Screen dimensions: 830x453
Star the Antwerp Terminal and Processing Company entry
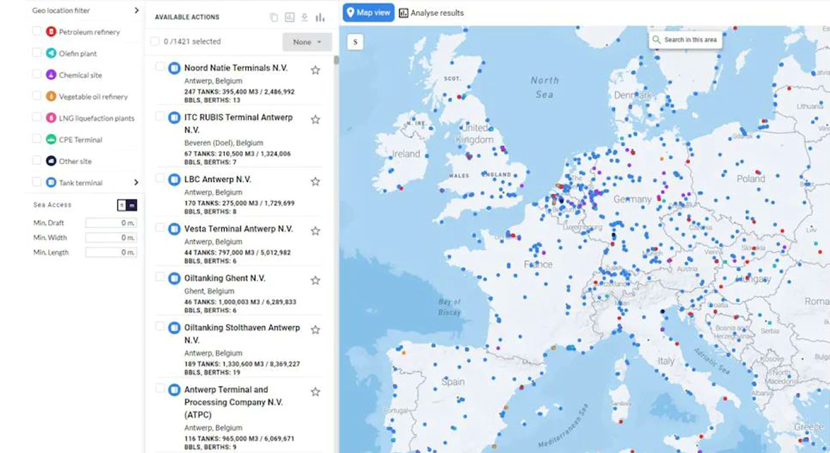[x=315, y=392]
